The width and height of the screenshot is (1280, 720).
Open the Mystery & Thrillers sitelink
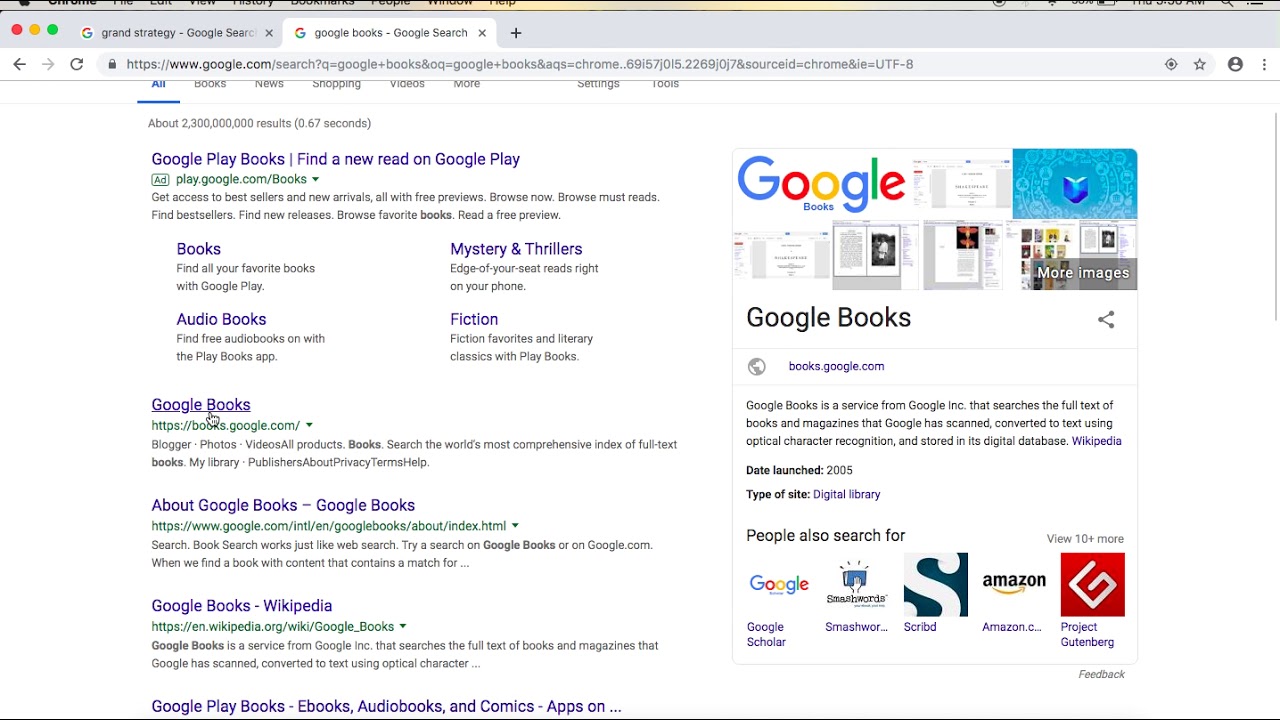[x=516, y=249]
